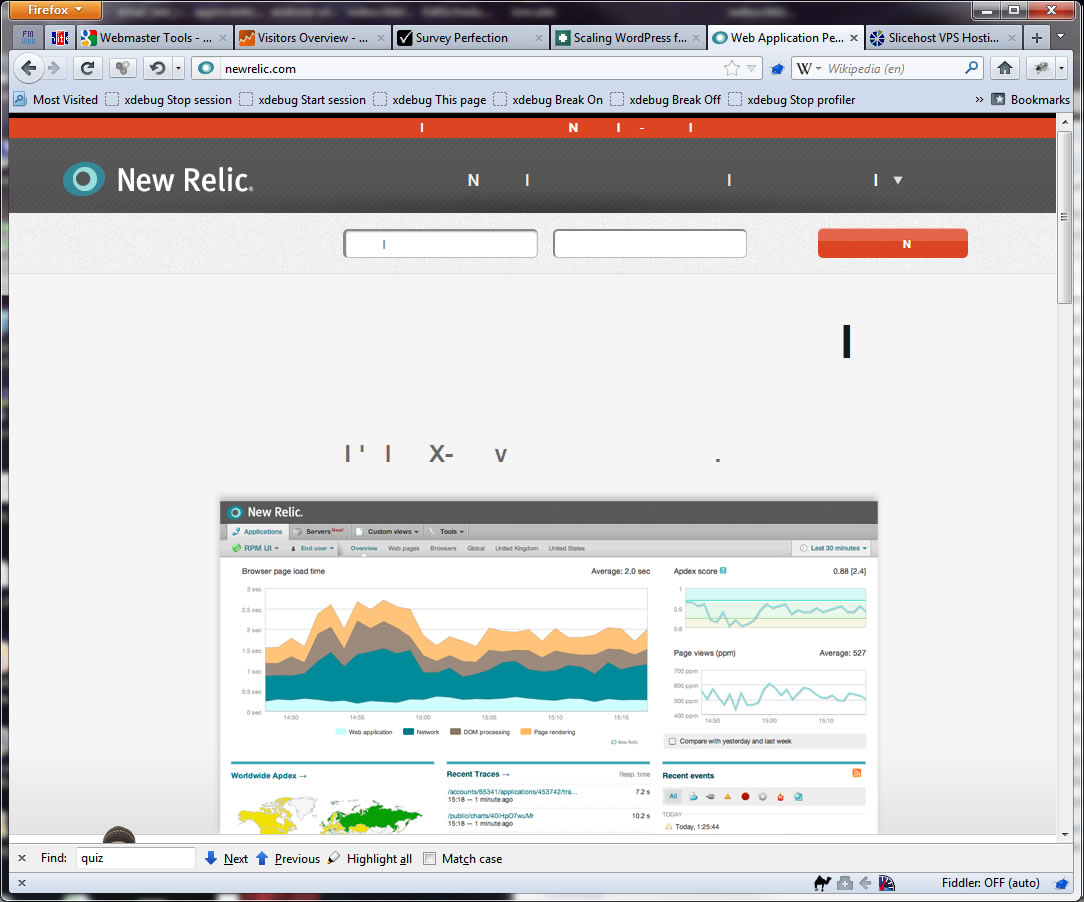Screen dimensions: 1084x902
Task: Click the browser Back arrow button
Action: [x=29, y=68]
